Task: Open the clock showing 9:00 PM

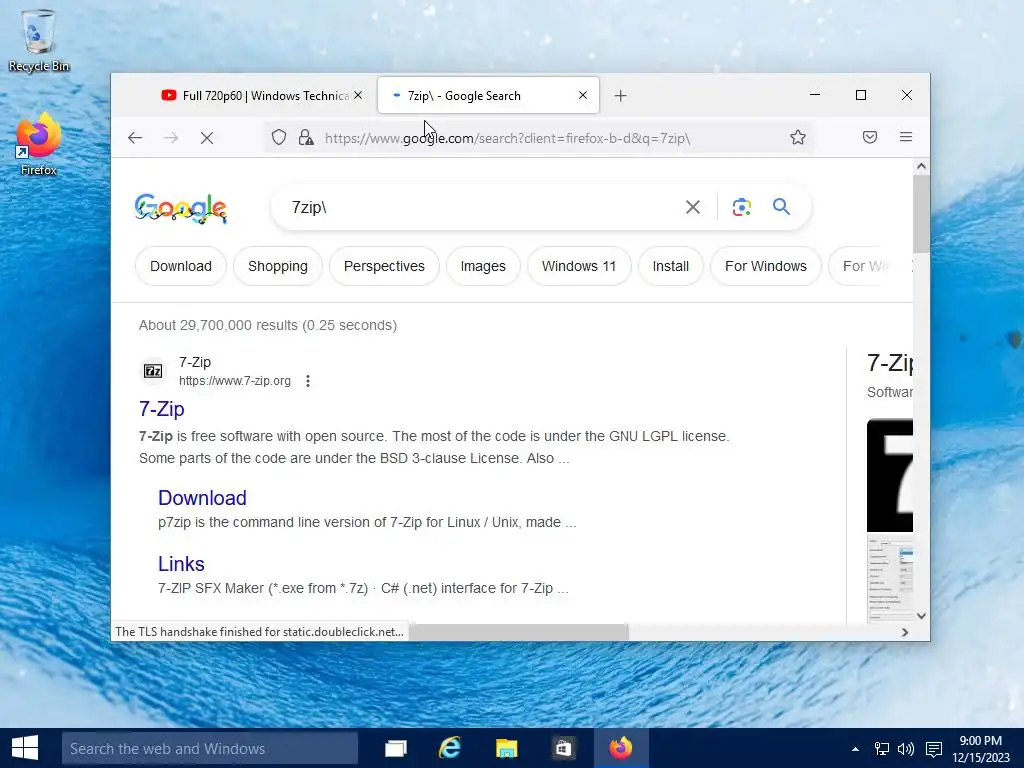Action: click(x=981, y=748)
